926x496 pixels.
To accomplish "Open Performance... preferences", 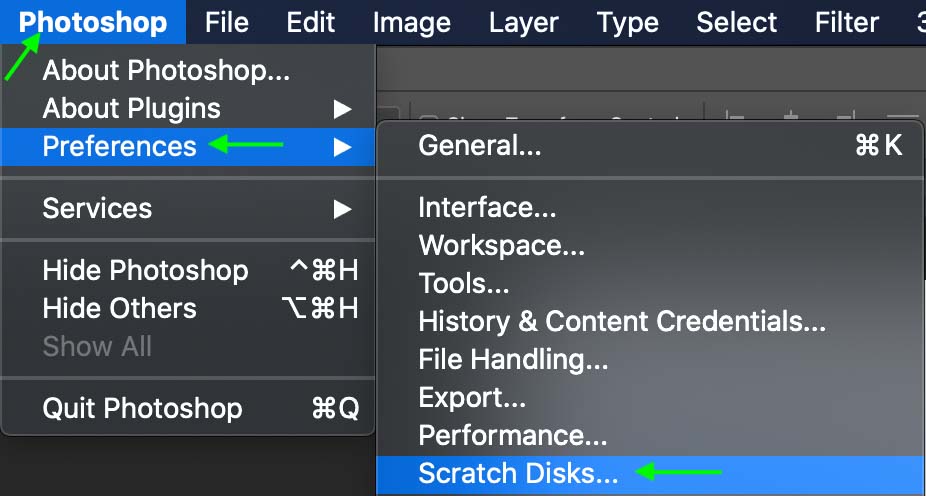I will point(649,436).
